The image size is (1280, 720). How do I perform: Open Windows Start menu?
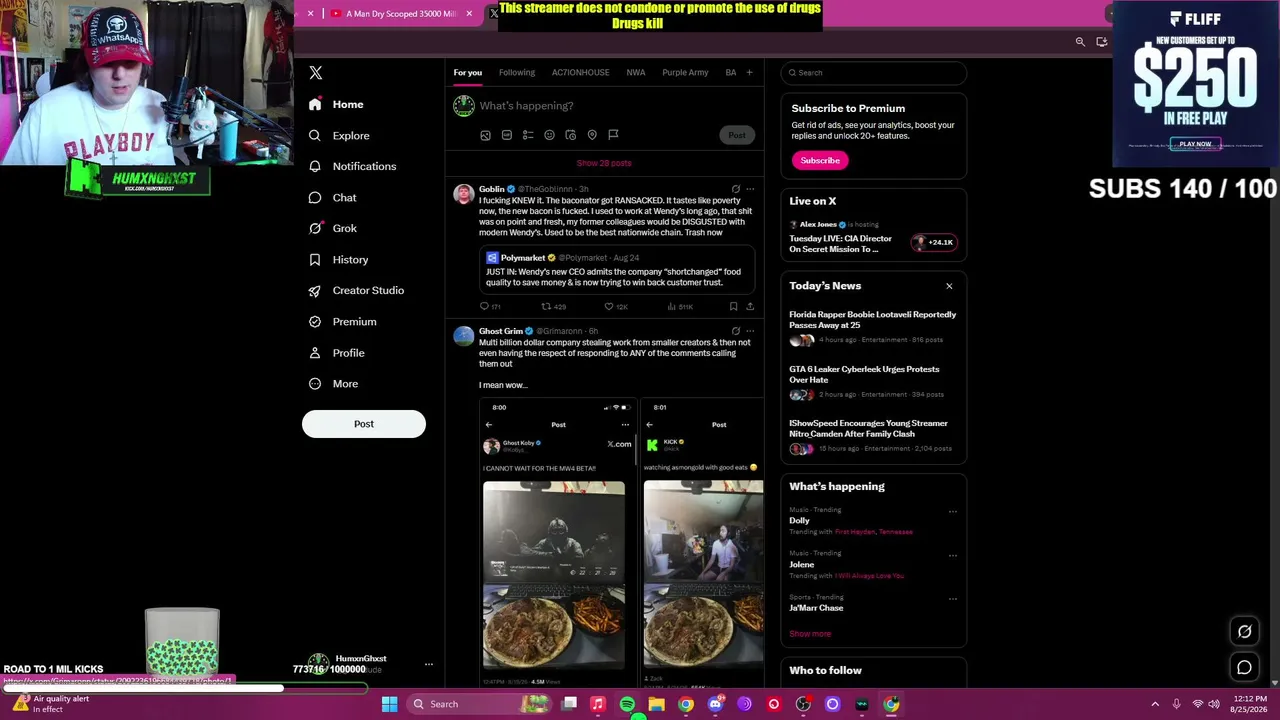click(389, 704)
